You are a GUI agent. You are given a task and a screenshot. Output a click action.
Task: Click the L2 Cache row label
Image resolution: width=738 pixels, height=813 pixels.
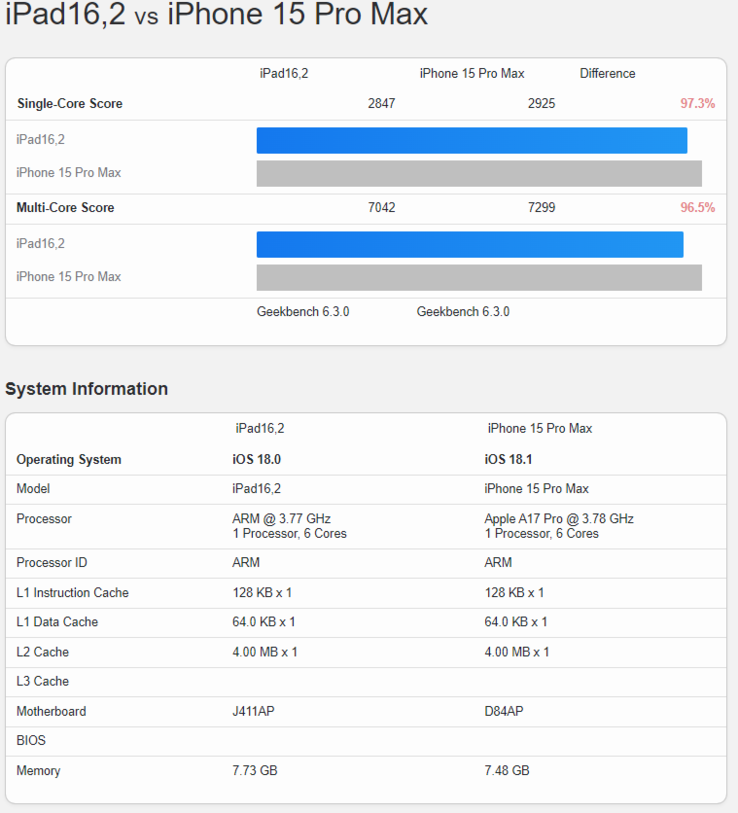tap(43, 652)
